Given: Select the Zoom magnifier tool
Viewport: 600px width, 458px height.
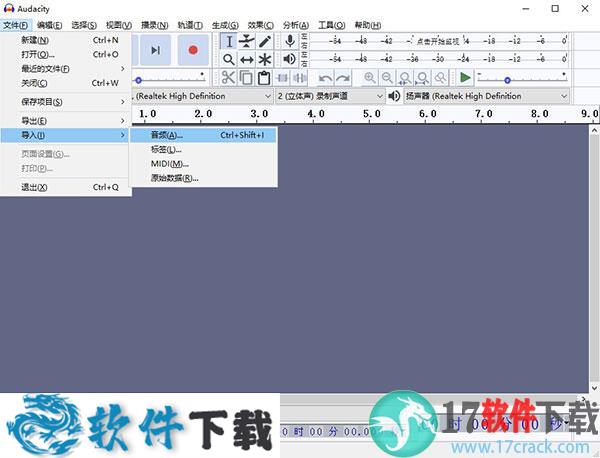Looking at the screenshot, I should [x=229, y=59].
